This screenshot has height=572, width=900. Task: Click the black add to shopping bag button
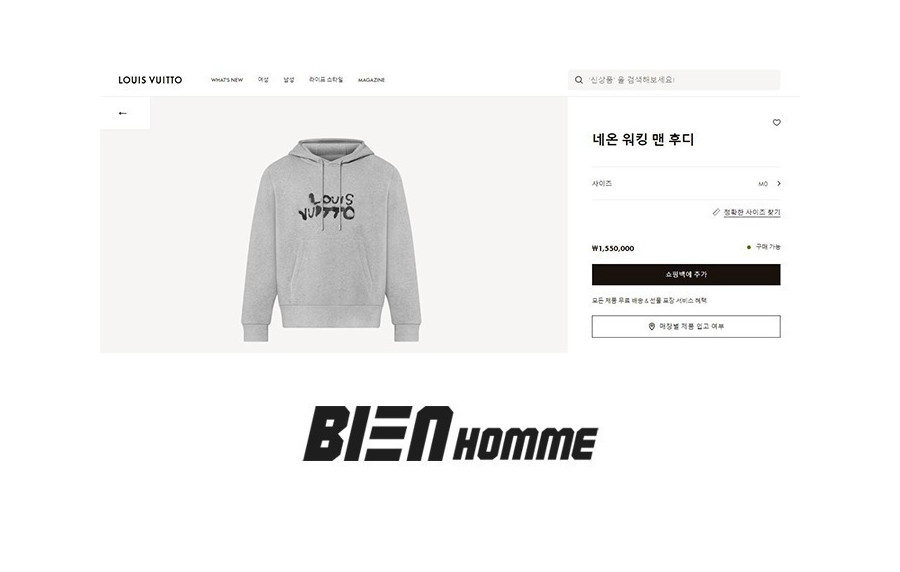click(x=686, y=274)
